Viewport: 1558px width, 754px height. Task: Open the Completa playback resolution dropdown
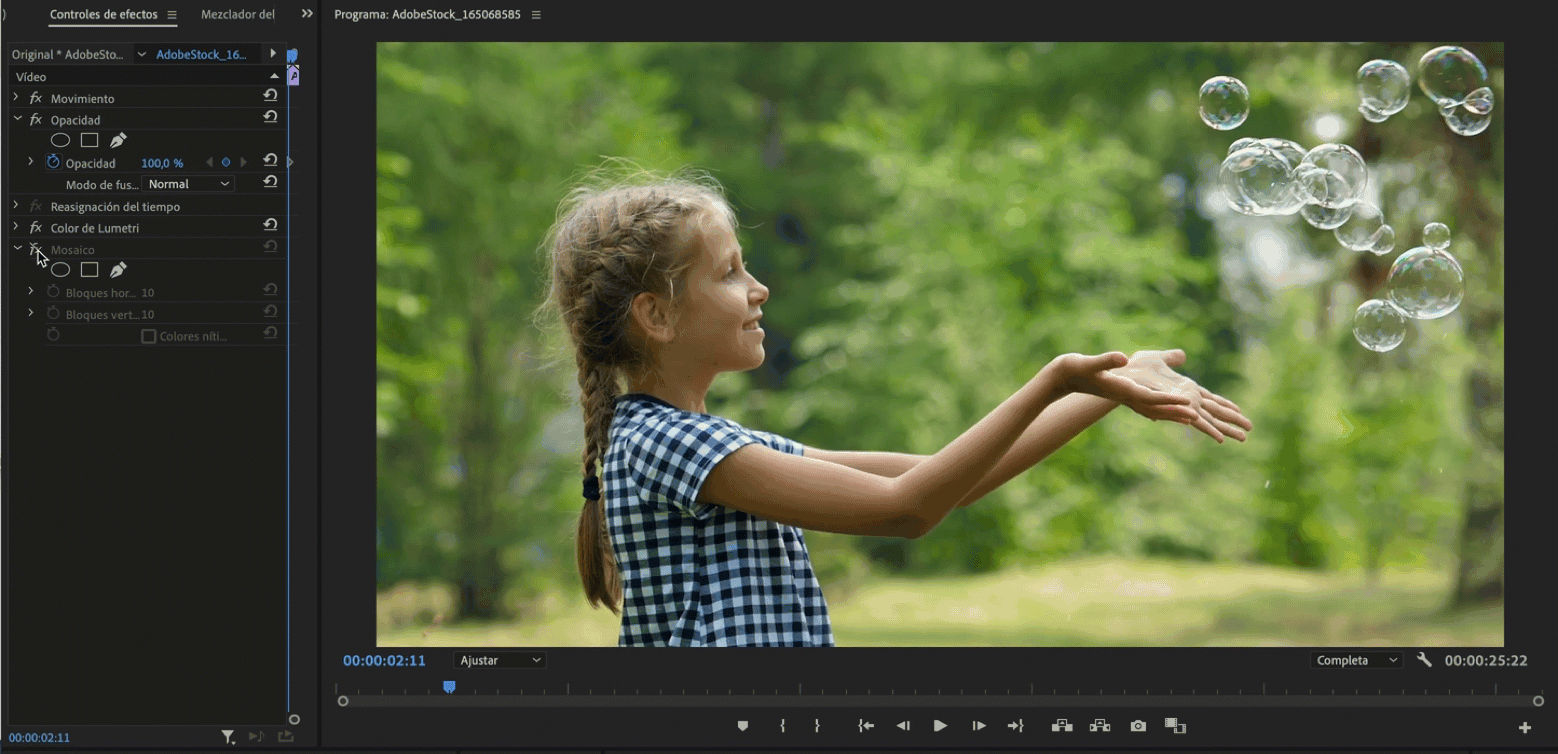click(1356, 660)
